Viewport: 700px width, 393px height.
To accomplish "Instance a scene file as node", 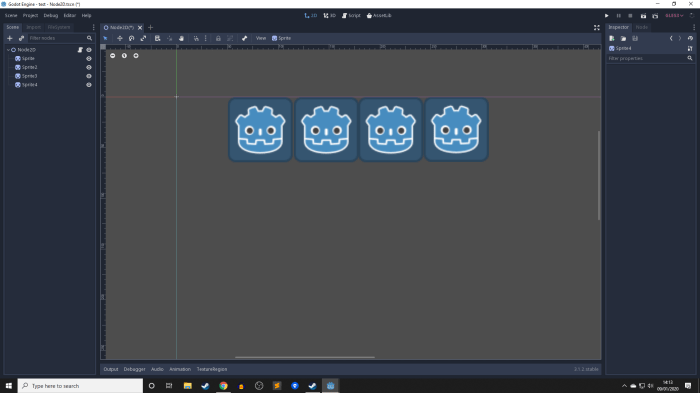I will [21, 38].
